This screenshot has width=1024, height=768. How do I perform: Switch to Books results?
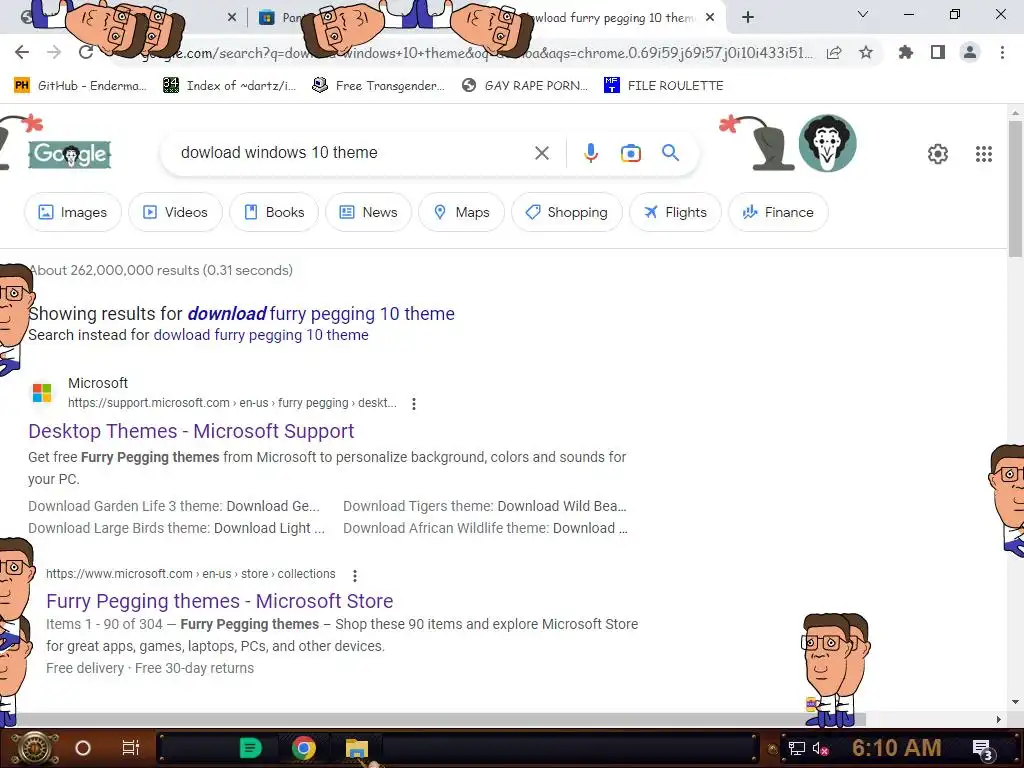(274, 212)
